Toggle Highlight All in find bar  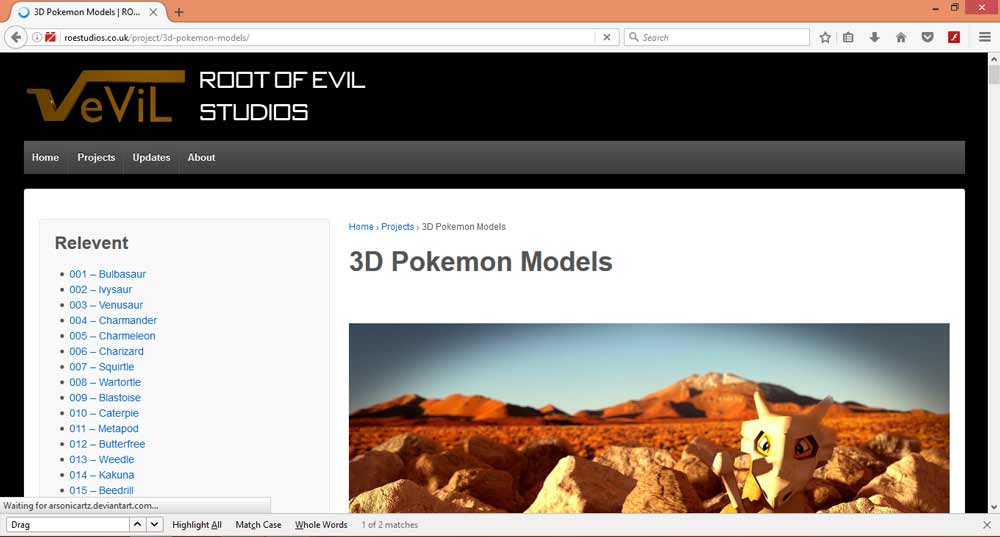197,525
